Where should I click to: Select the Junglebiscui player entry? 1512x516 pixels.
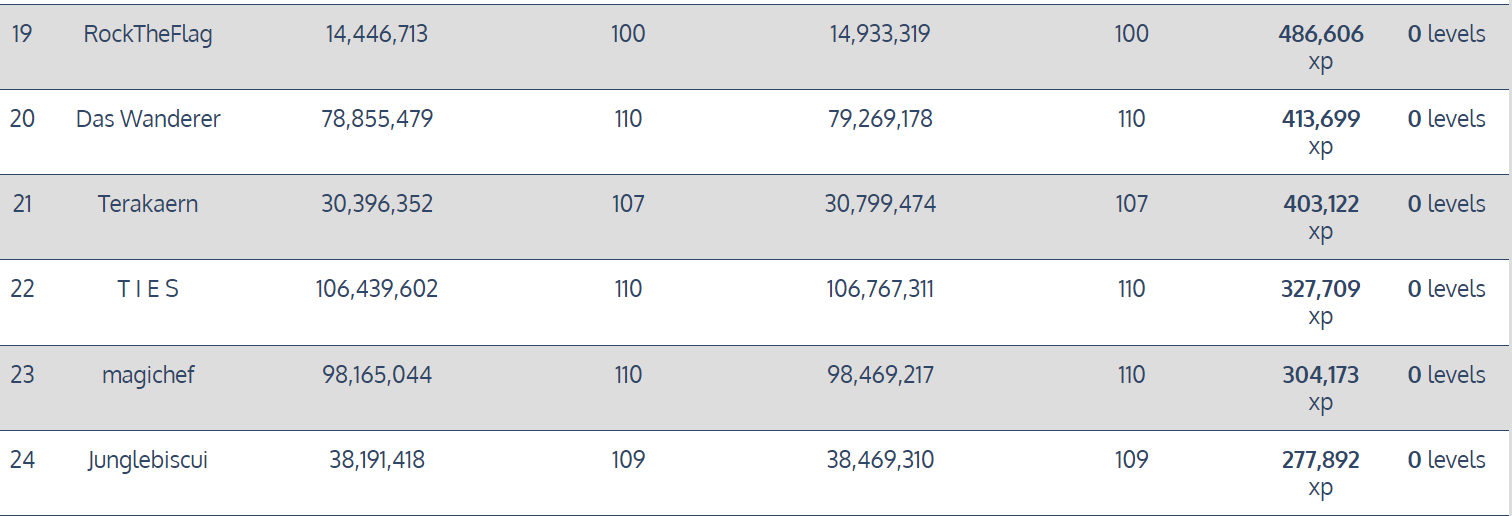[148, 460]
